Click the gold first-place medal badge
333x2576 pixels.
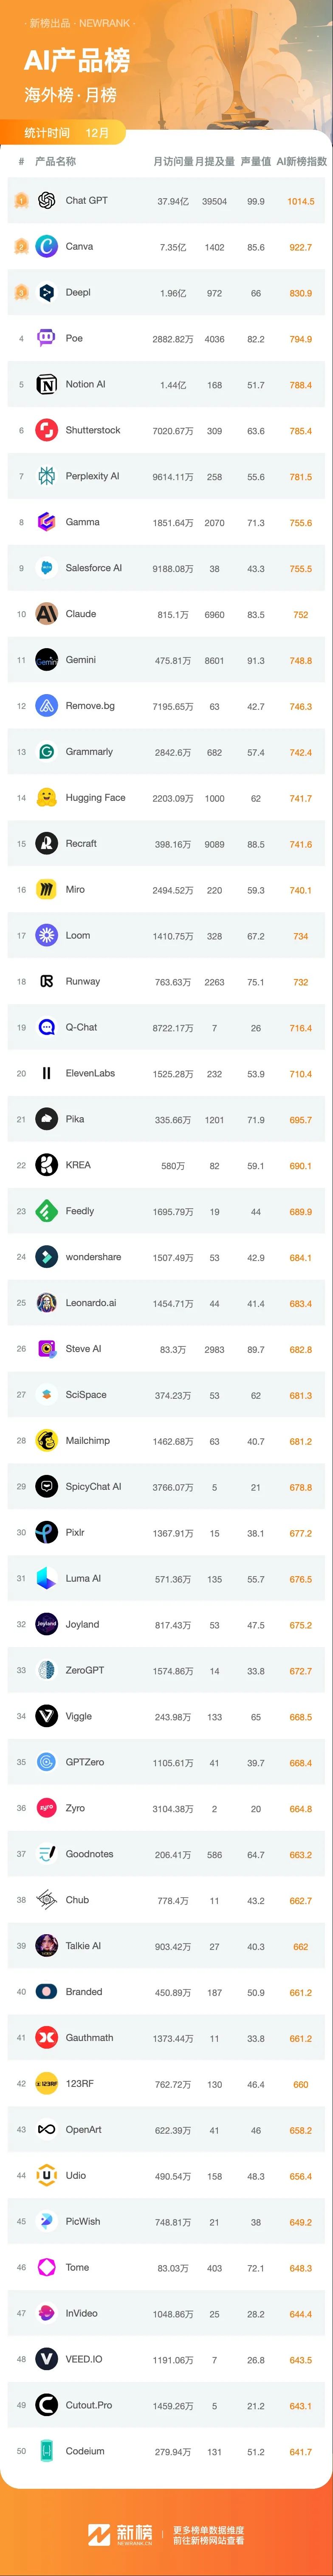(21, 201)
